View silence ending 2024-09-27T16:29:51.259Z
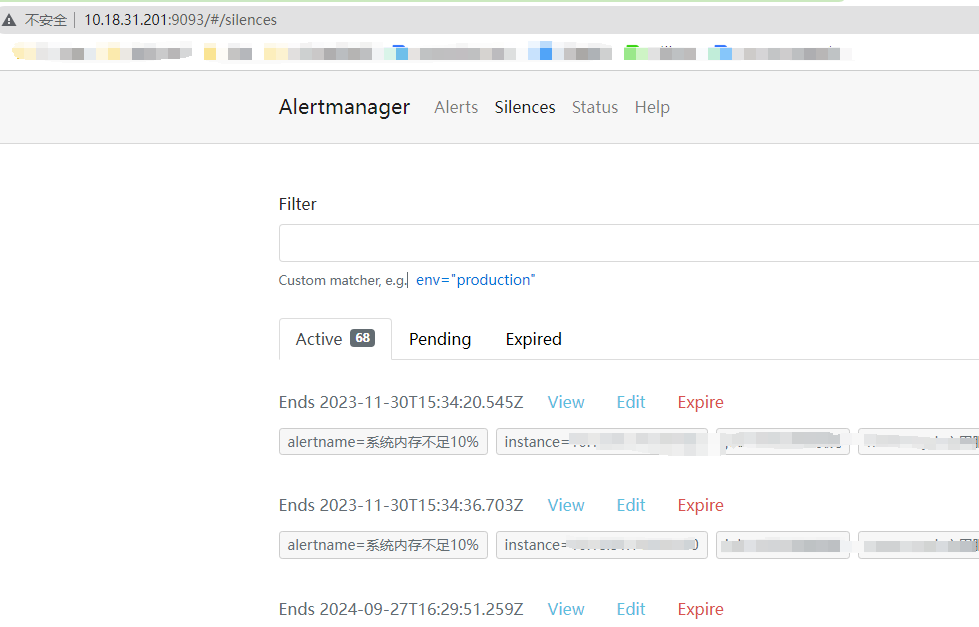 click(566, 609)
